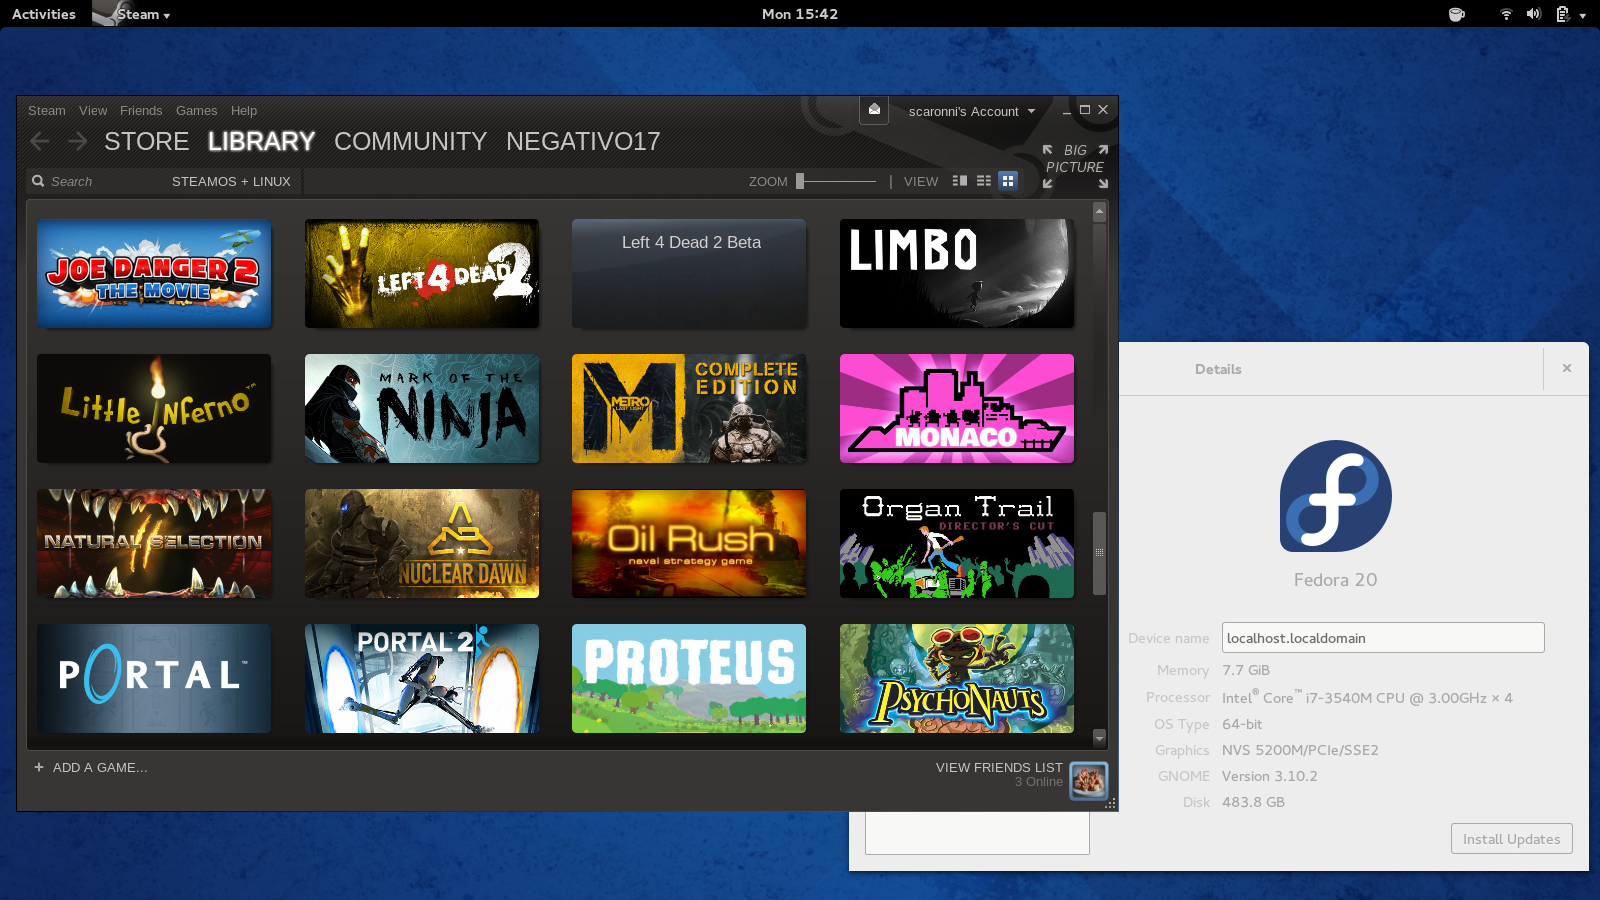Open the Portal 2 game thumbnail

tap(421, 678)
